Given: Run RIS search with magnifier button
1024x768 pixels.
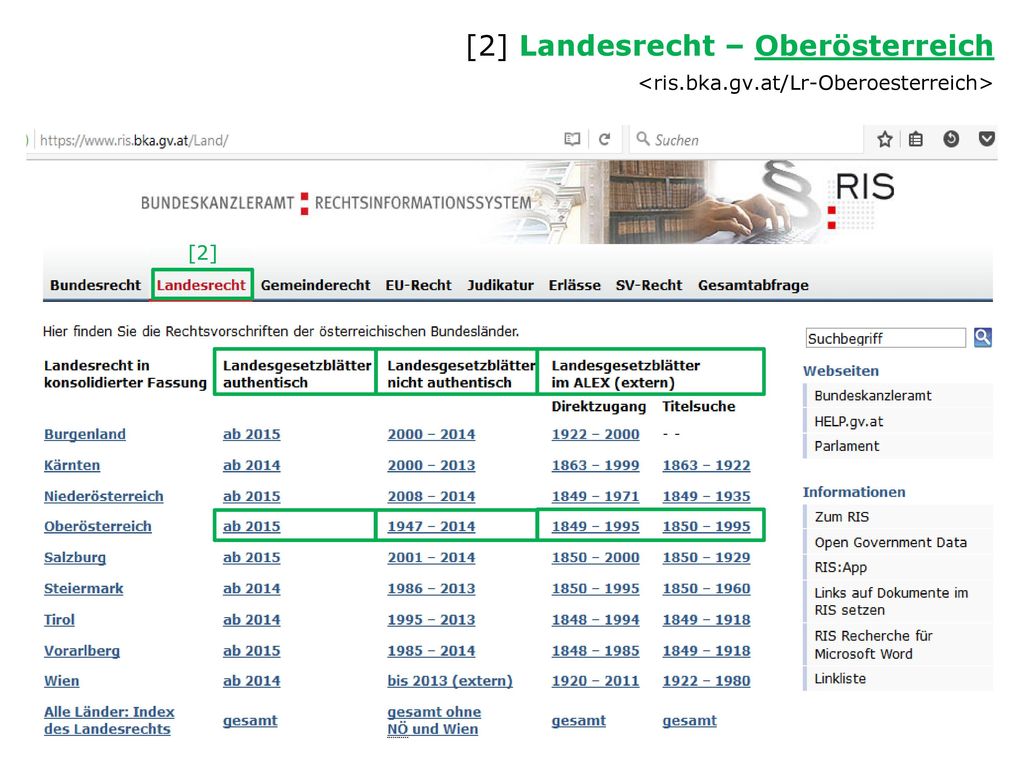Looking at the screenshot, I should pyautogui.click(x=983, y=338).
